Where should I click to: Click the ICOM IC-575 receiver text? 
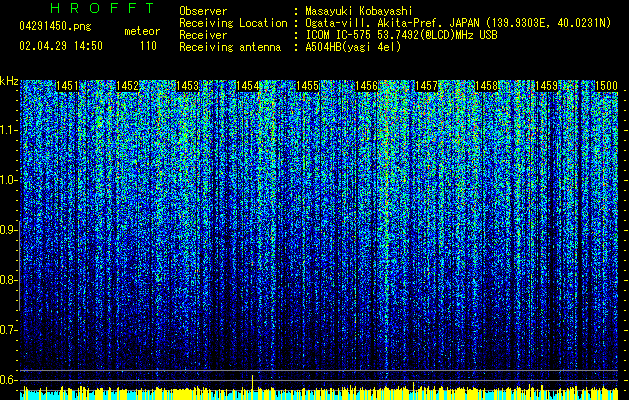[x=401, y=35]
